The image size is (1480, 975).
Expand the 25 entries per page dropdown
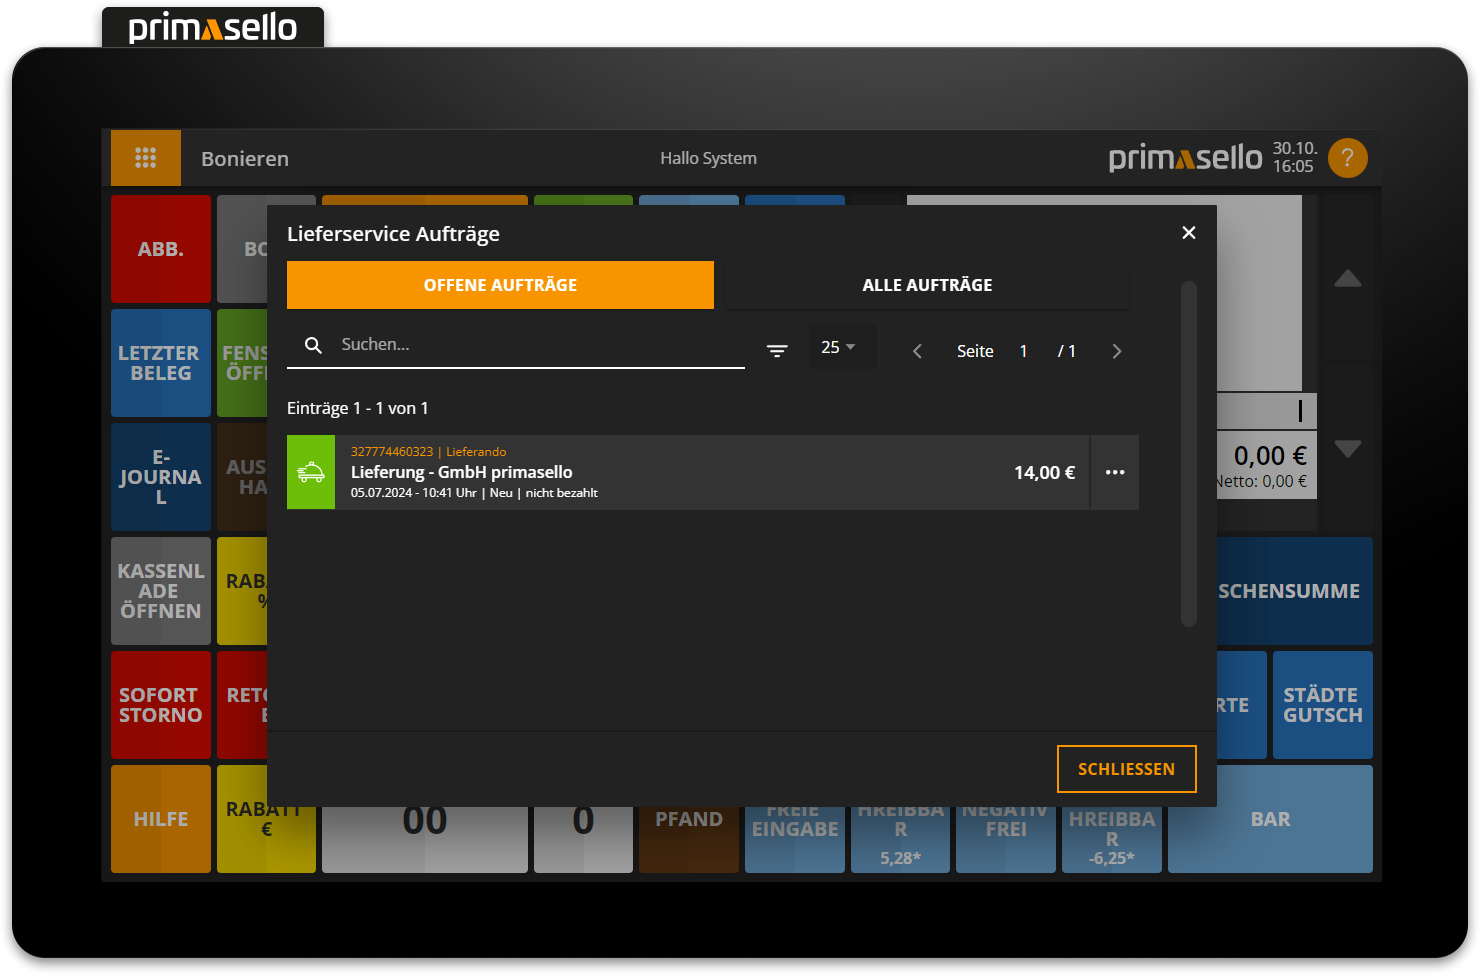click(x=840, y=347)
